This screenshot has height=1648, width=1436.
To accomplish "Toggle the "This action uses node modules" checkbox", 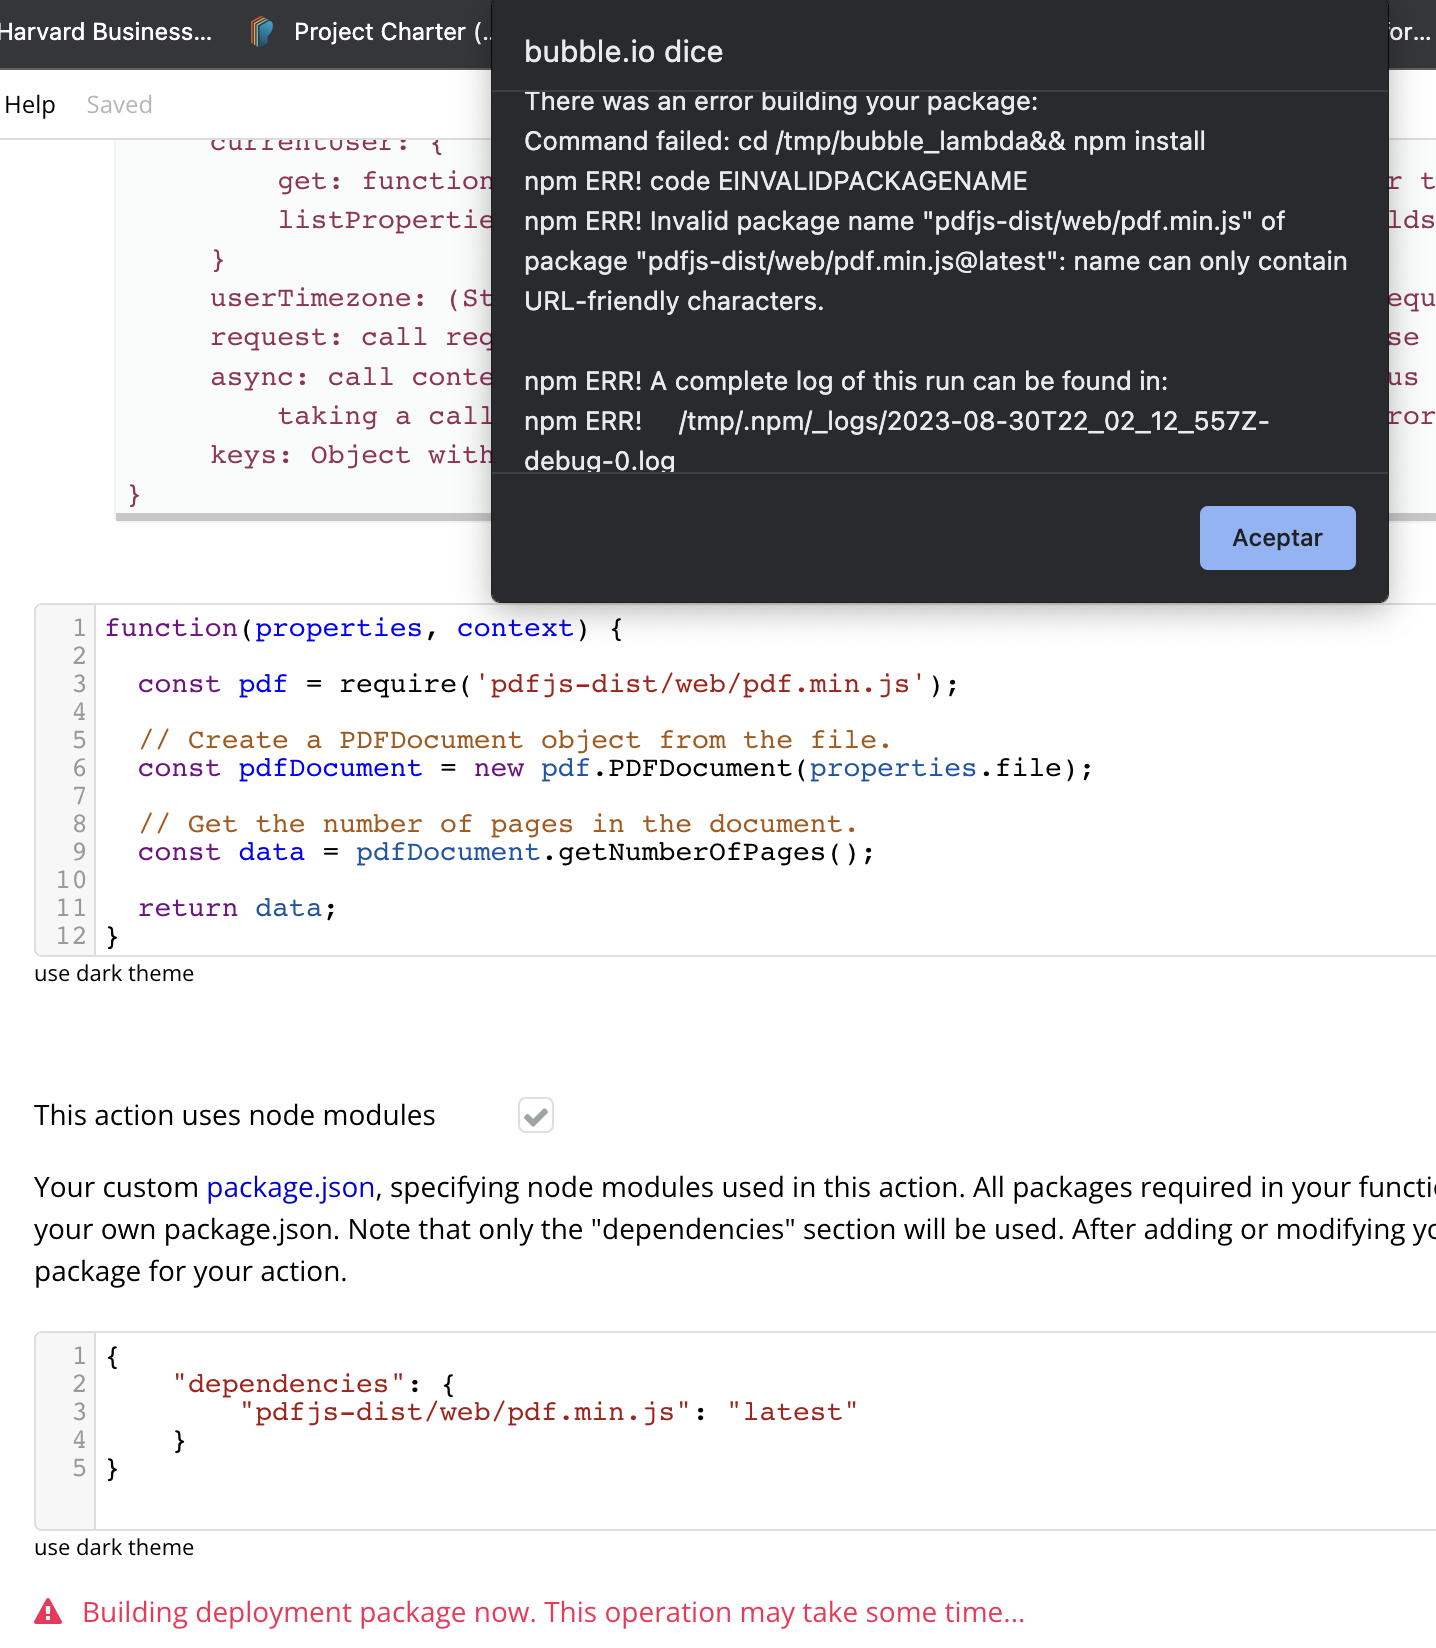I will point(536,1115).
